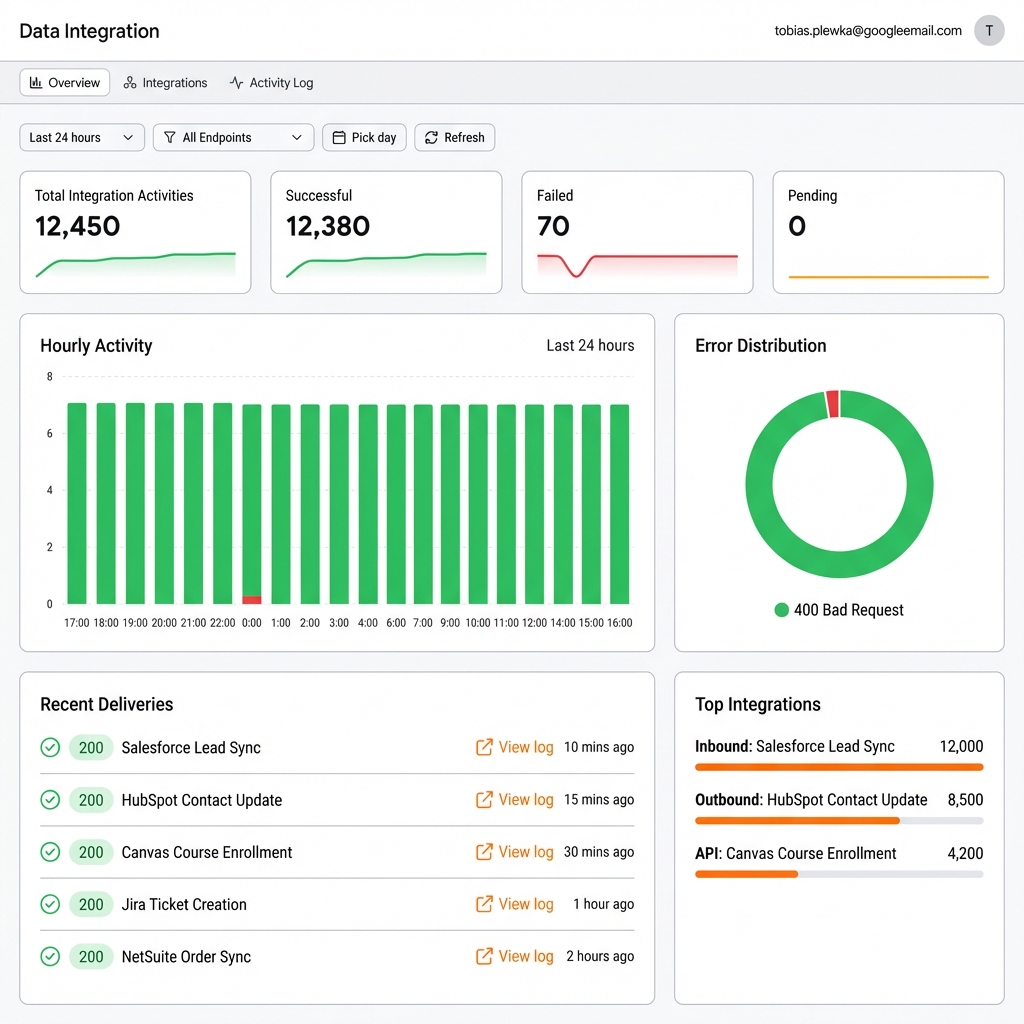Click the Outbound: HubSpot Contact Update progress bar

pos(839,821)
